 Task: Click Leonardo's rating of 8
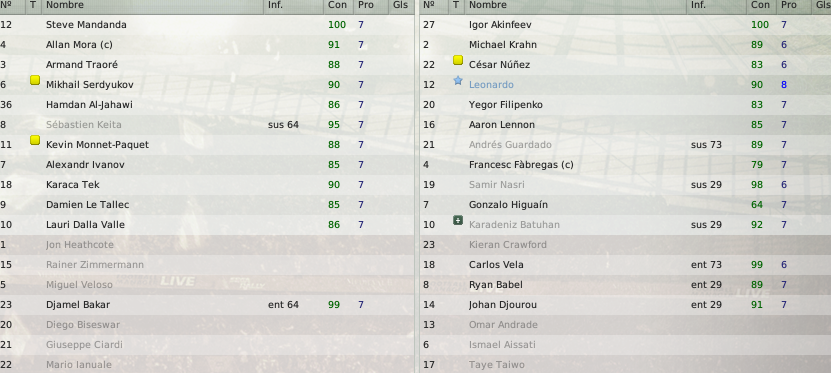pyautogui.click(x=784, y=85)
